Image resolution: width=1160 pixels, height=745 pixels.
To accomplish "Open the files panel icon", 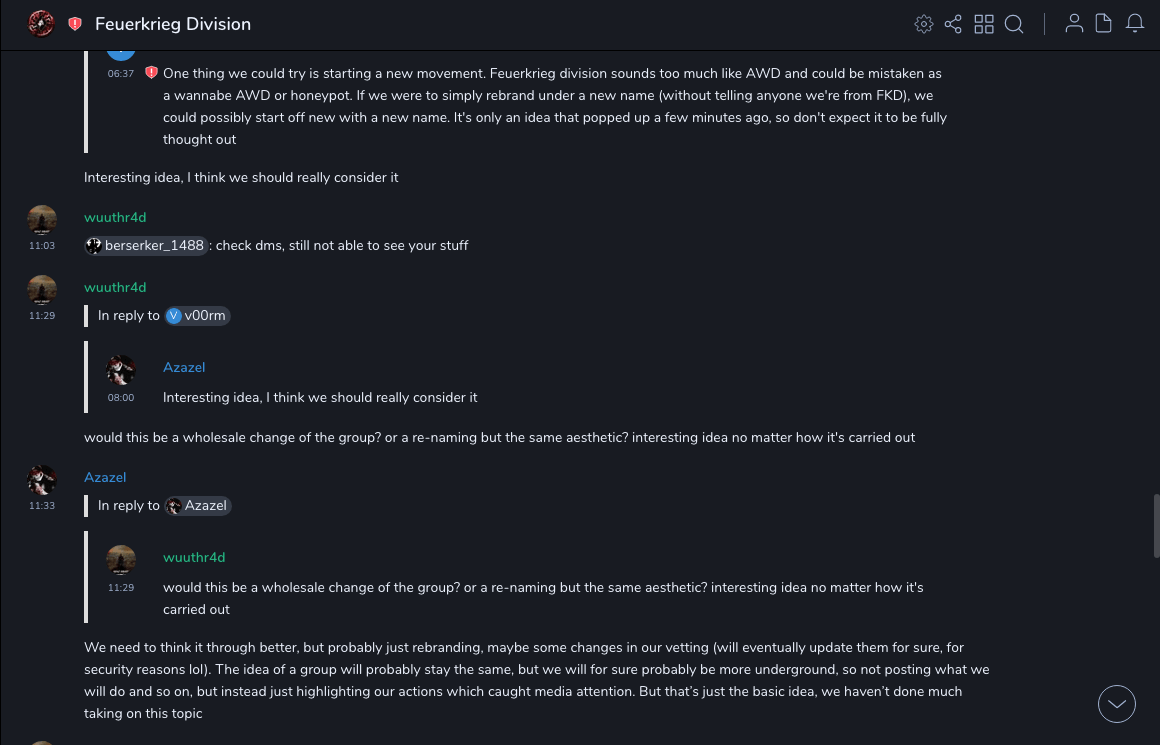I will tap(1104, 24).
